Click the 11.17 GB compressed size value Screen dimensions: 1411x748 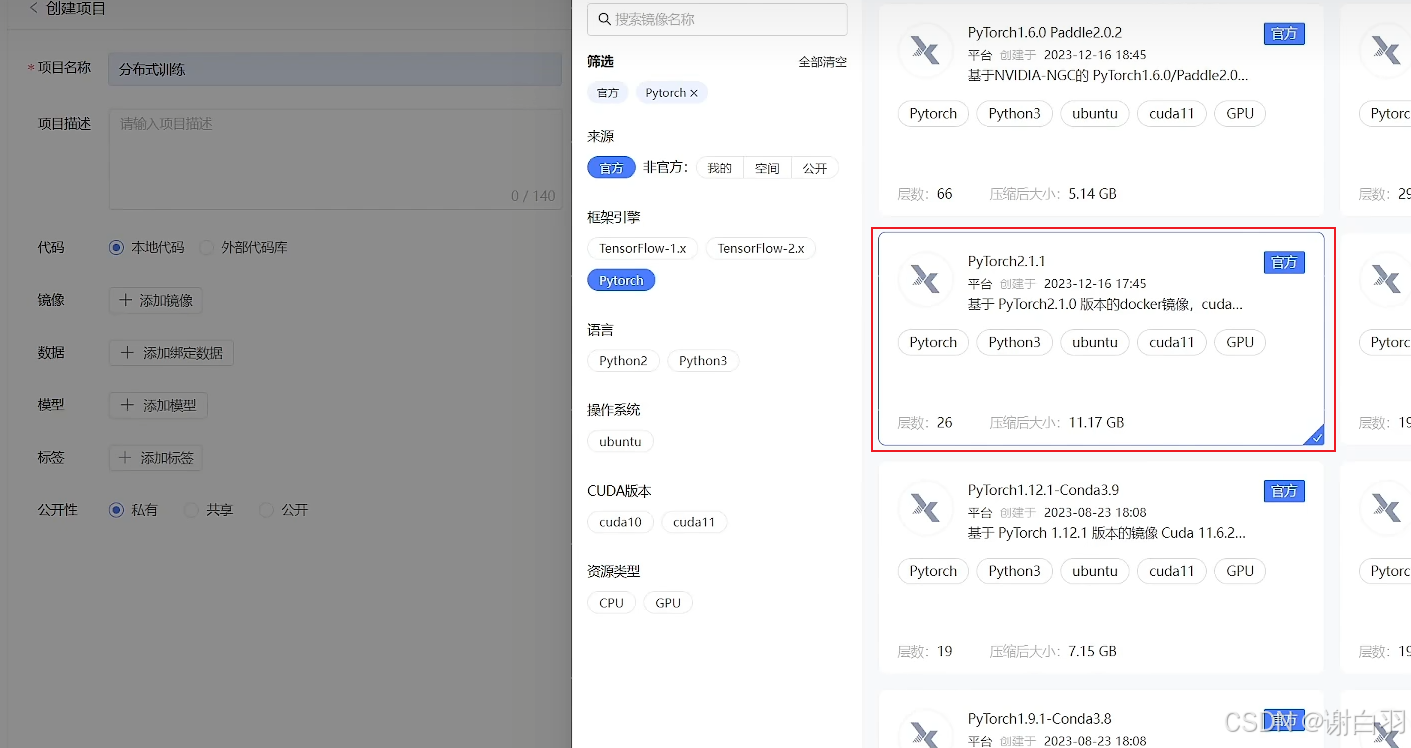tap(1096, 423)
